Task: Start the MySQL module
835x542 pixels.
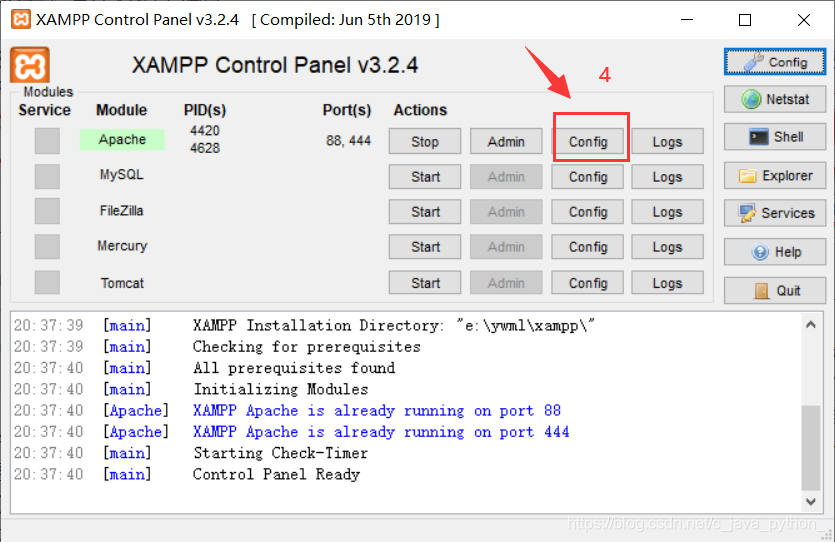Action: [425, 176]
